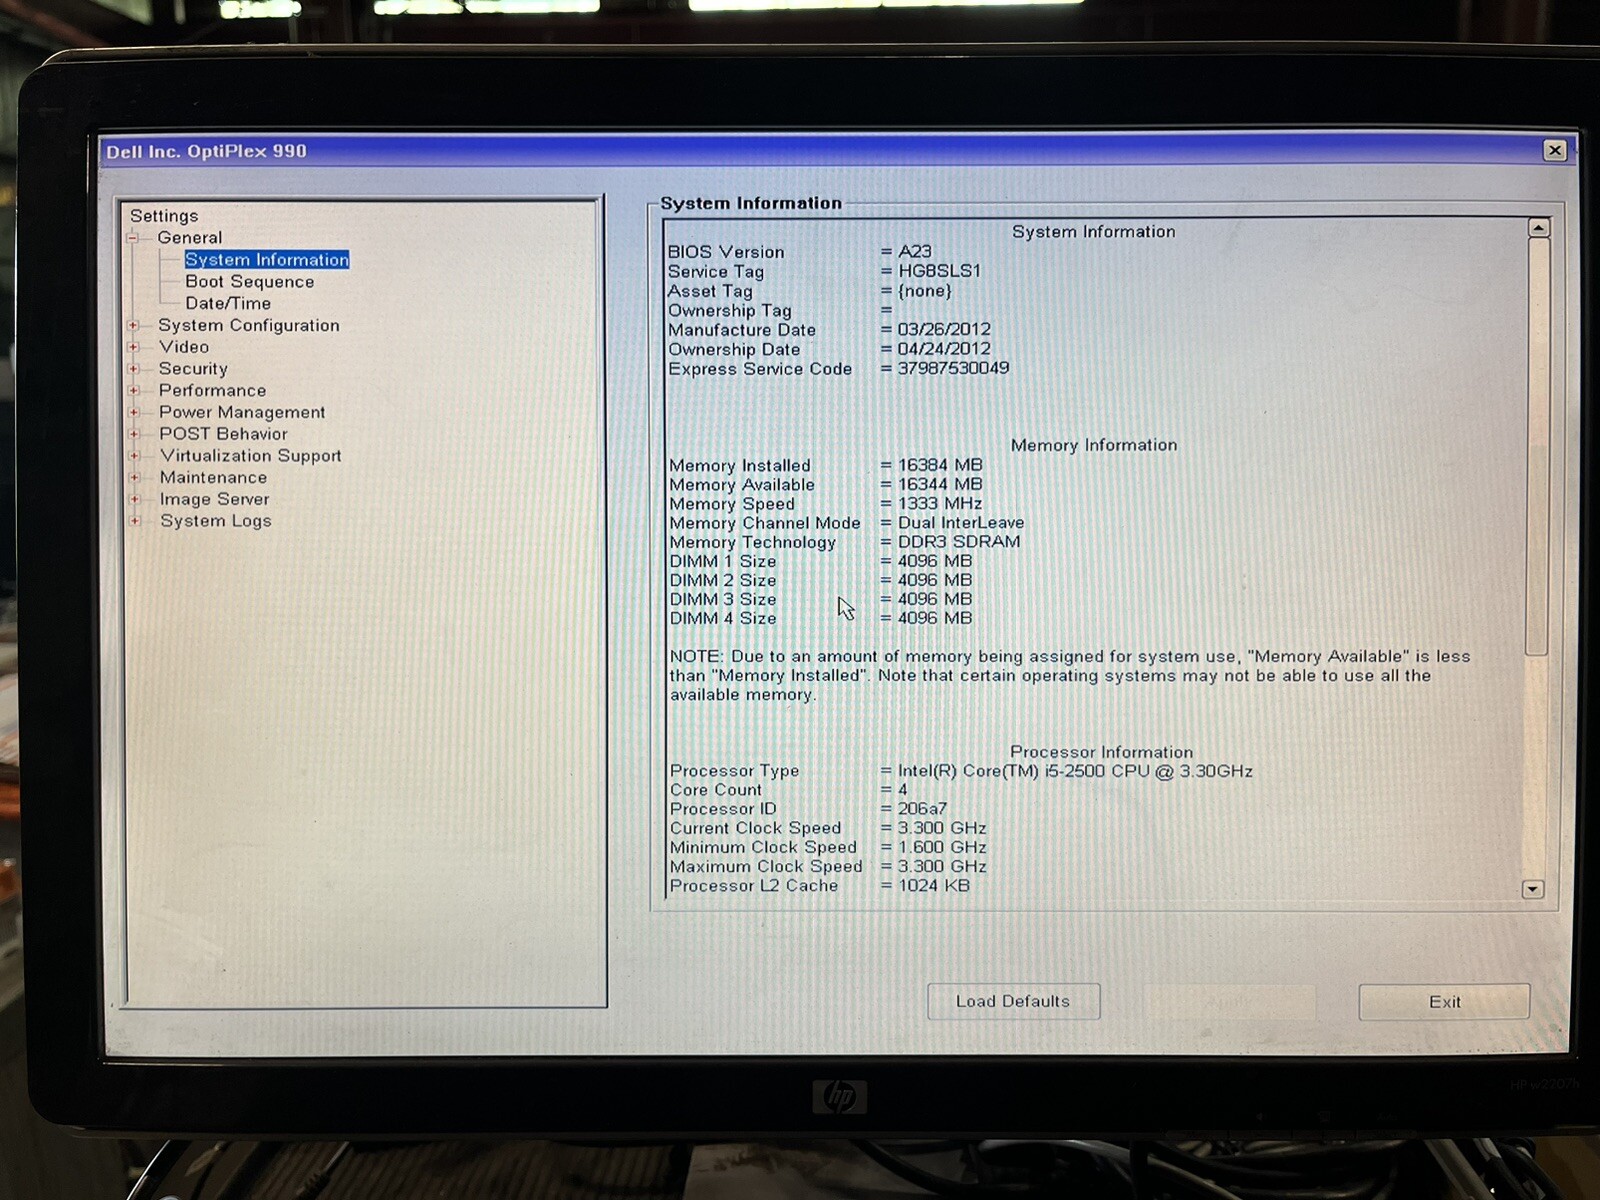The height and width of the screenshot is (1200, 1600).
Task: Select the System Logs label
Action: coord(216,522)
